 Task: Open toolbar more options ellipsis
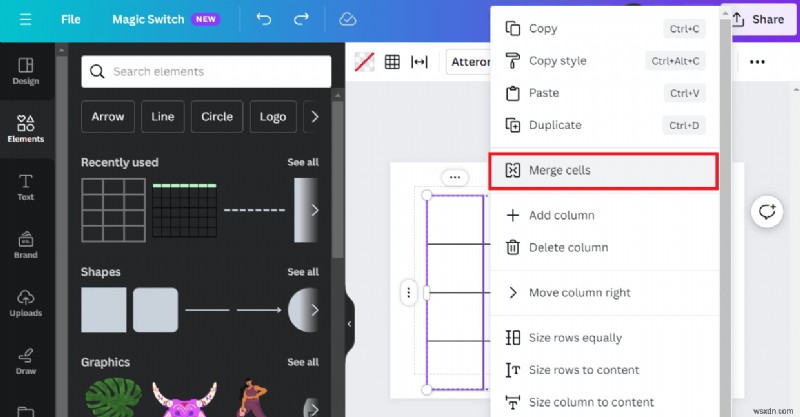click(757, 62)
